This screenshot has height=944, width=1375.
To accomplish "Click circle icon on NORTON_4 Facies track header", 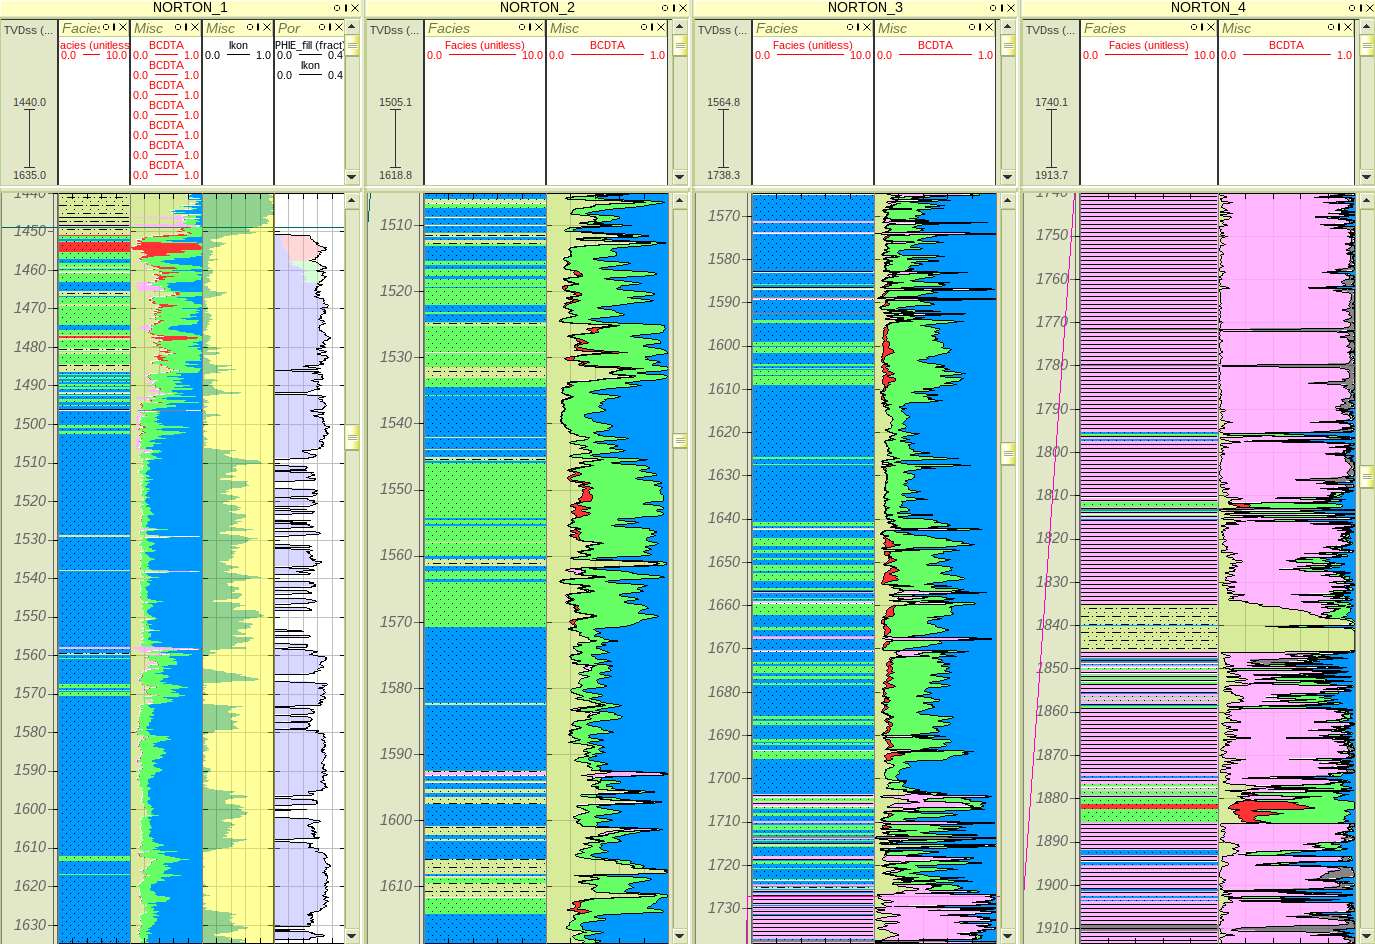I will [x=1194, y=27].
